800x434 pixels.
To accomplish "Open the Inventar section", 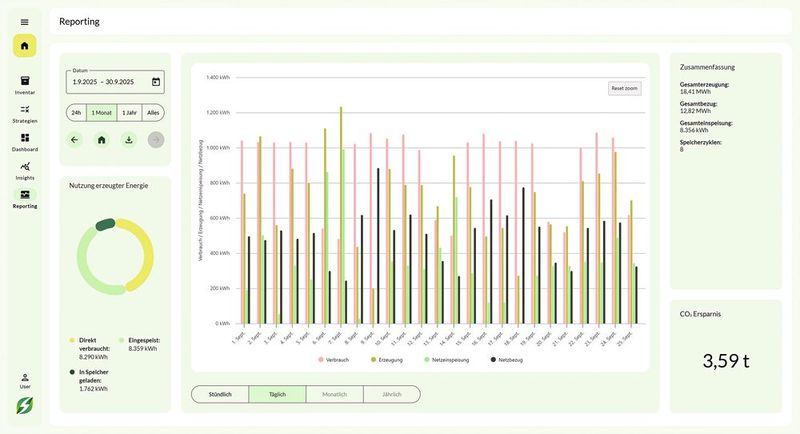I will (x=25, y=85).
